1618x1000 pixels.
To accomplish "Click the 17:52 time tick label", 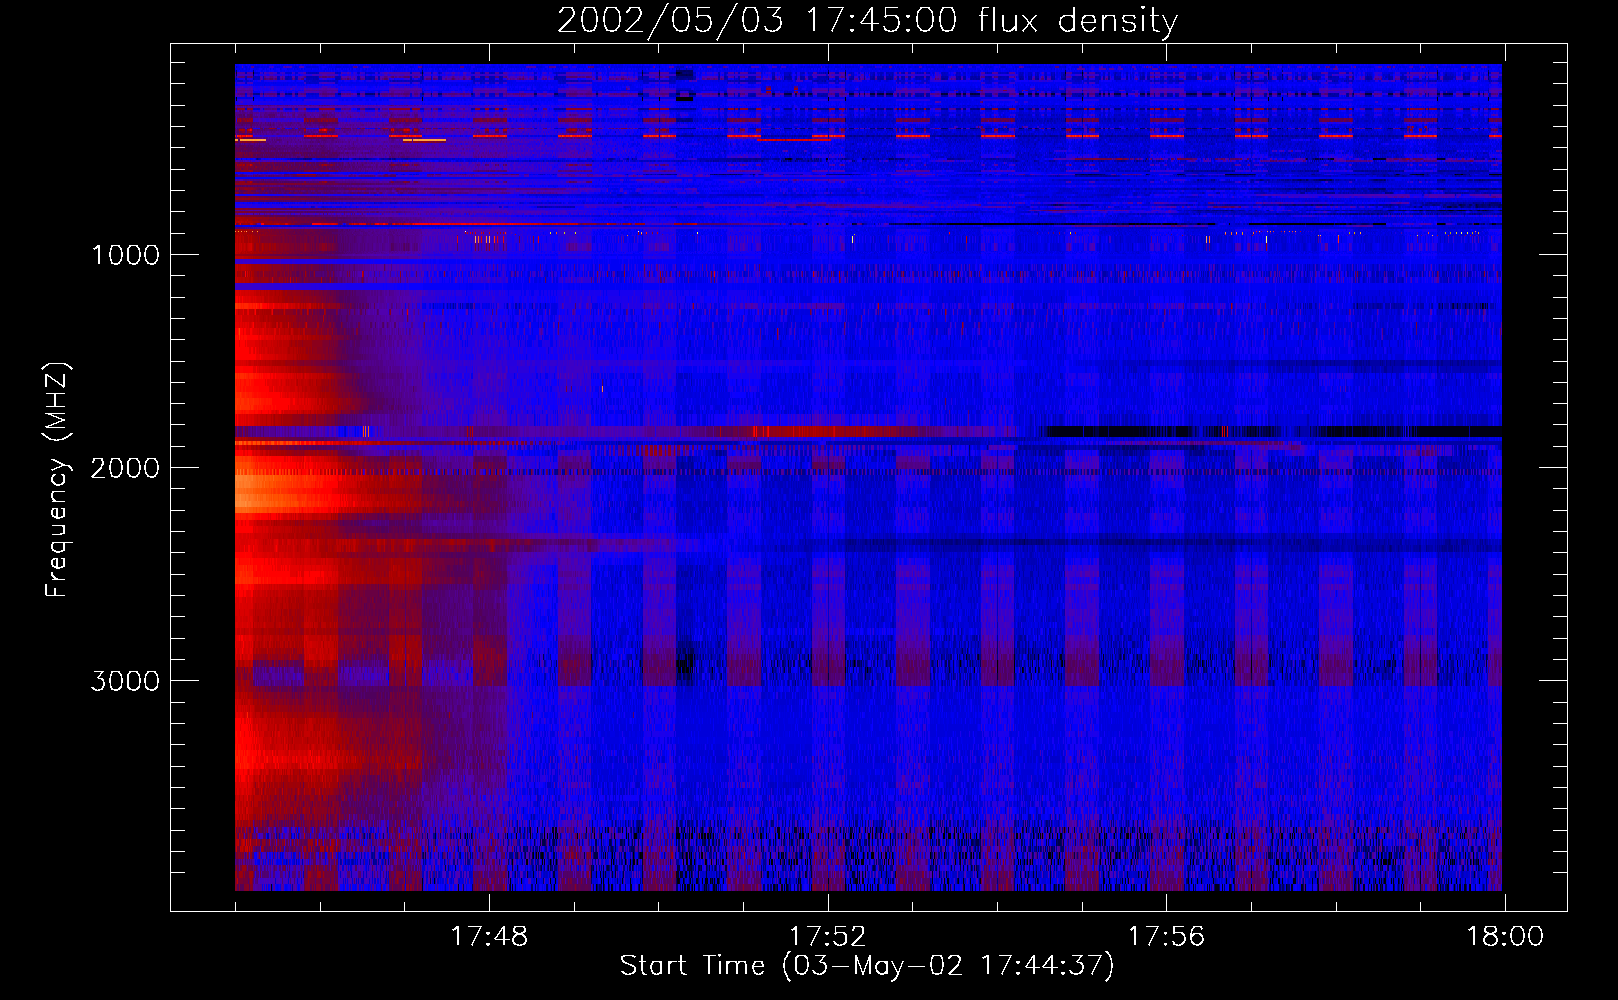I will (828, 937).
